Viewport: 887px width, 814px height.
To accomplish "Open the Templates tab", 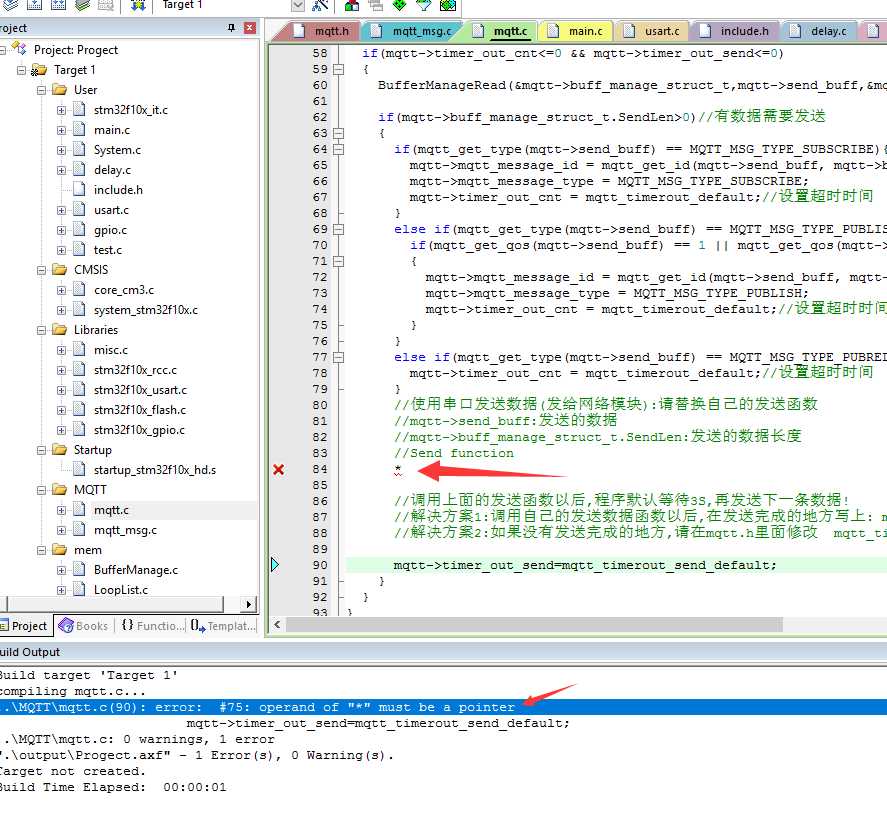I will point(222,626).
